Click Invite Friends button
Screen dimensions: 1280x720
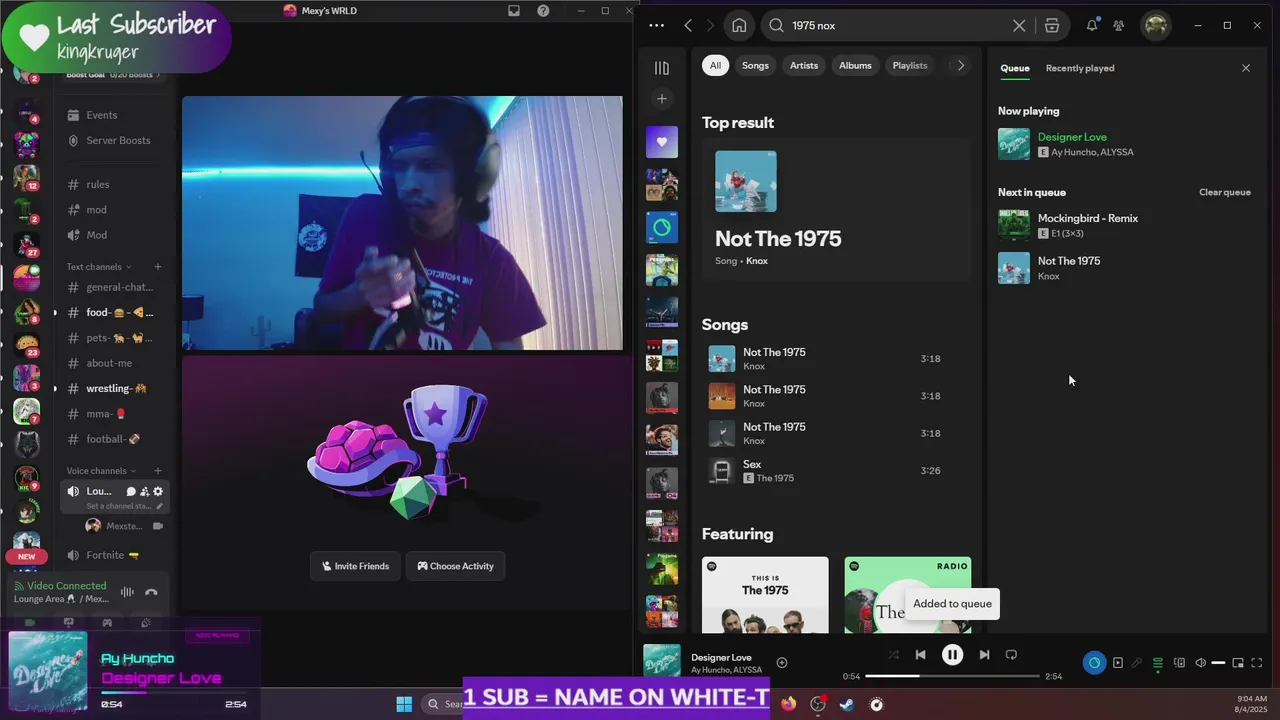coord(355,566)
